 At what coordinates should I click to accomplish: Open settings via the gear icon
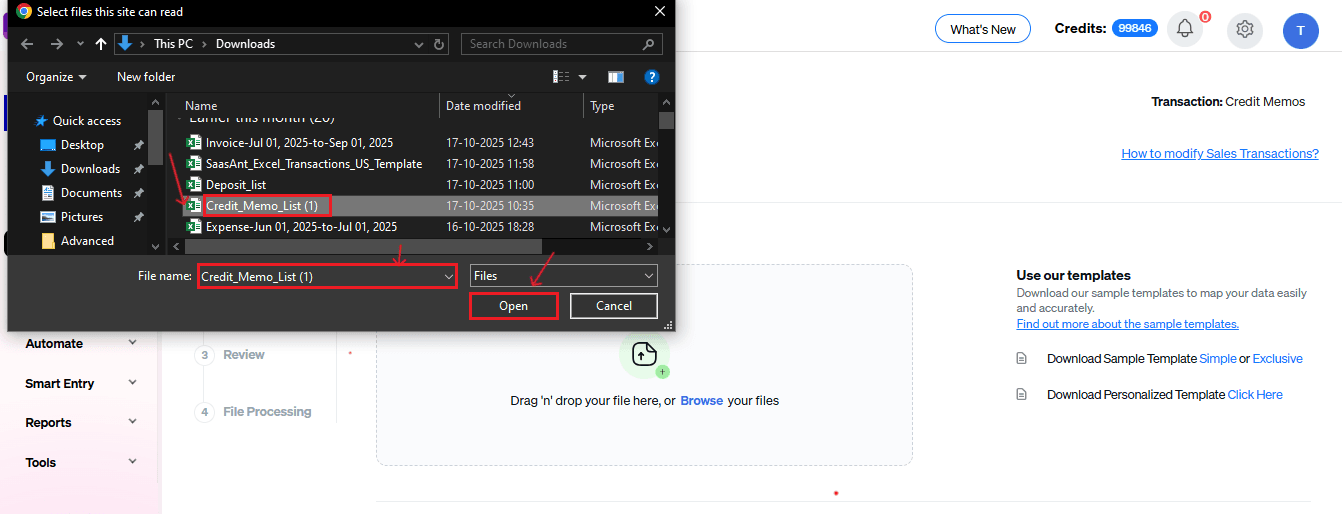1245,29
